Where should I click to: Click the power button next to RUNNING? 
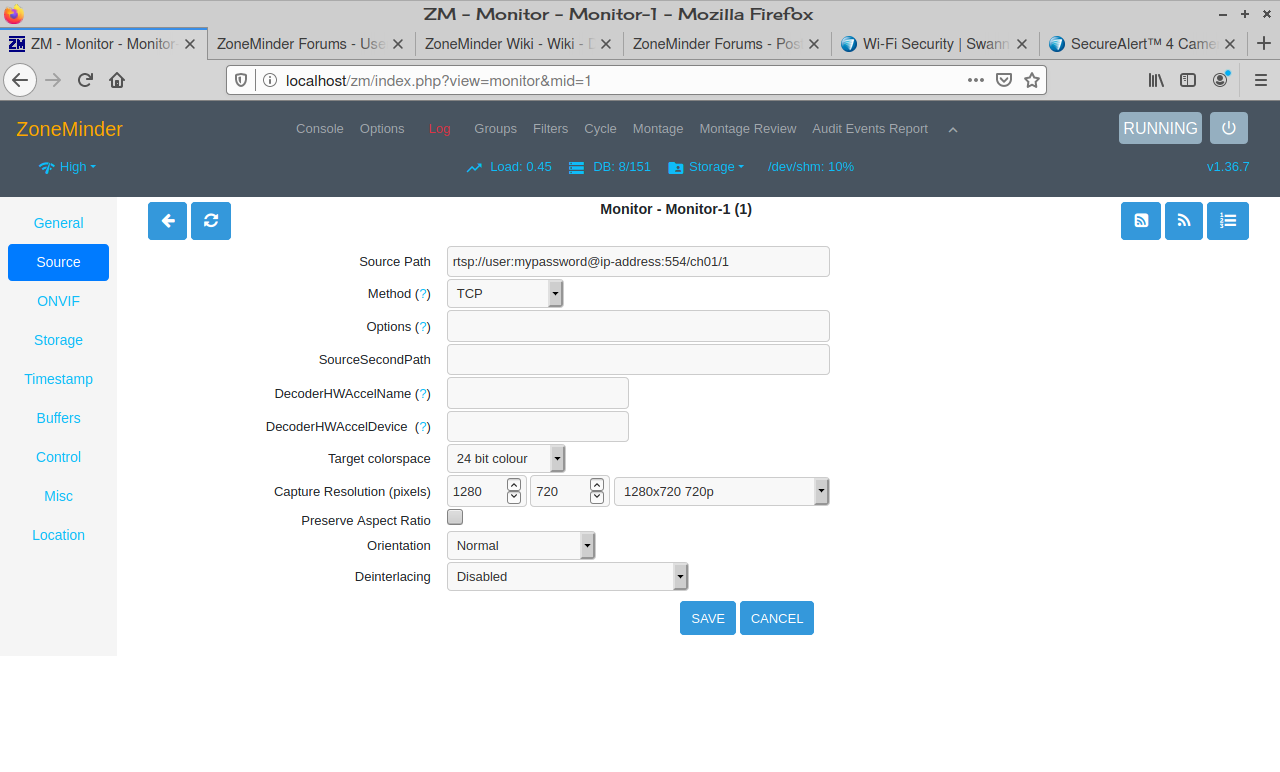tap(1229, 128)
